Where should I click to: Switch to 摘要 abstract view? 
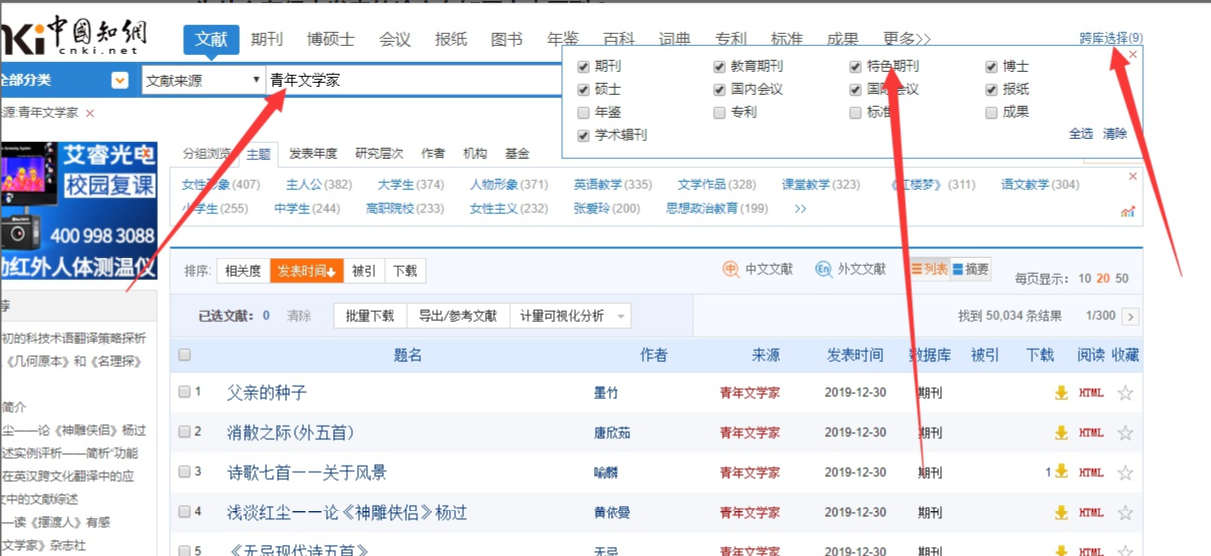tap(970, 270)
